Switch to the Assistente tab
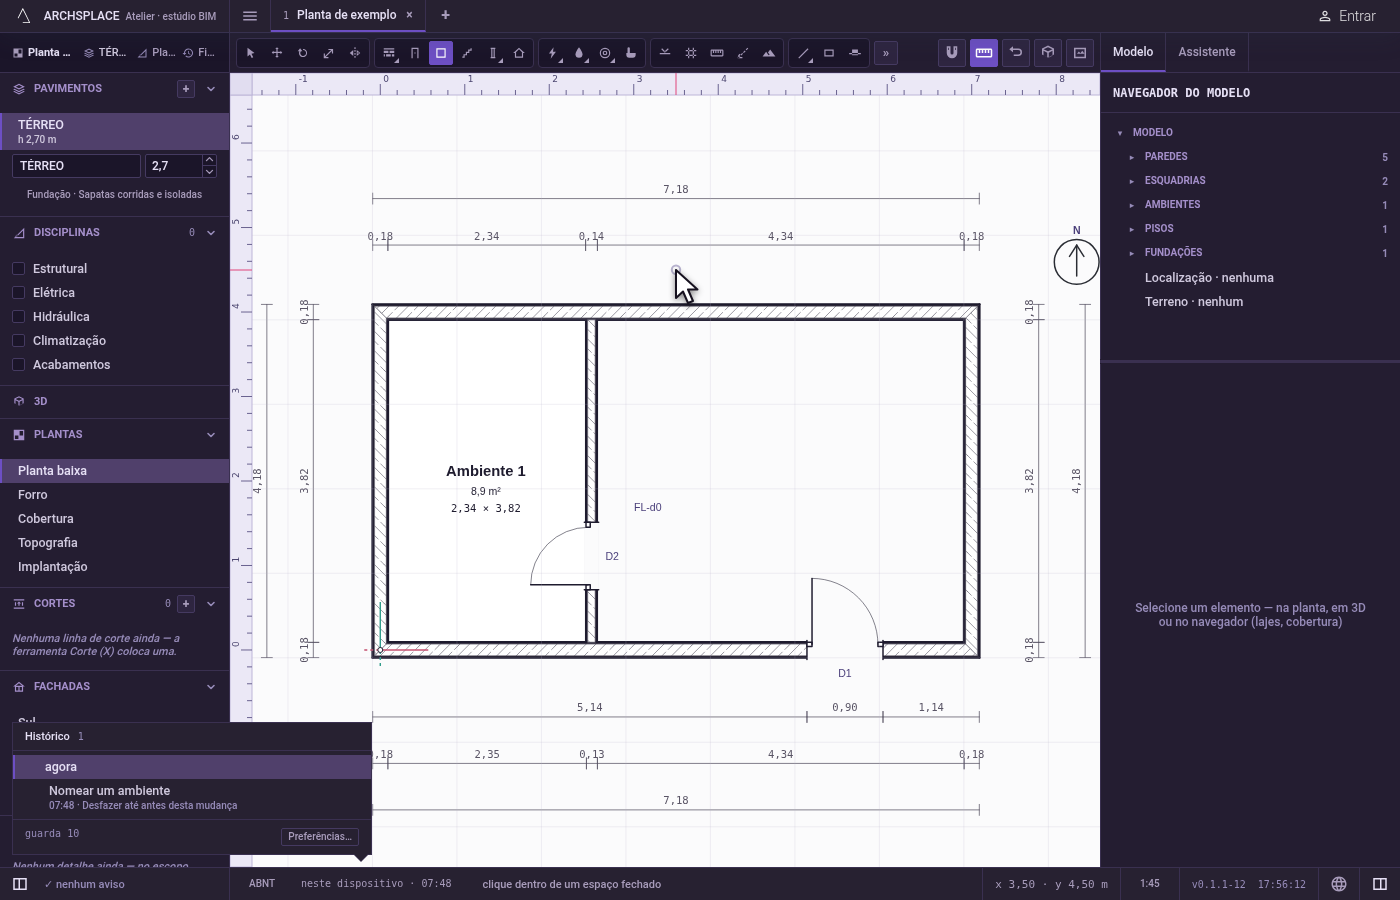 pyautogui.click(x=1206, y=52)
